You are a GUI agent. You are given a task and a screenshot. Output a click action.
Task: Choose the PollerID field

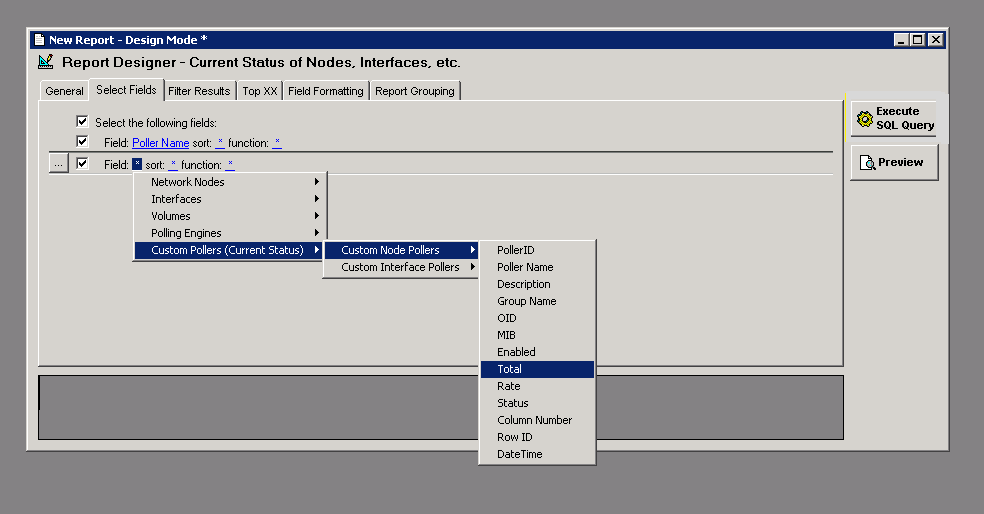coord(537,250)
